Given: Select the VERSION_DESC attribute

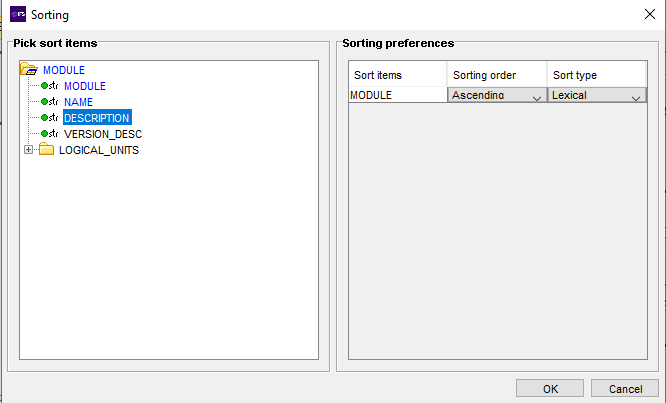Looking at the screenshot, I should (x=103, y=134).
